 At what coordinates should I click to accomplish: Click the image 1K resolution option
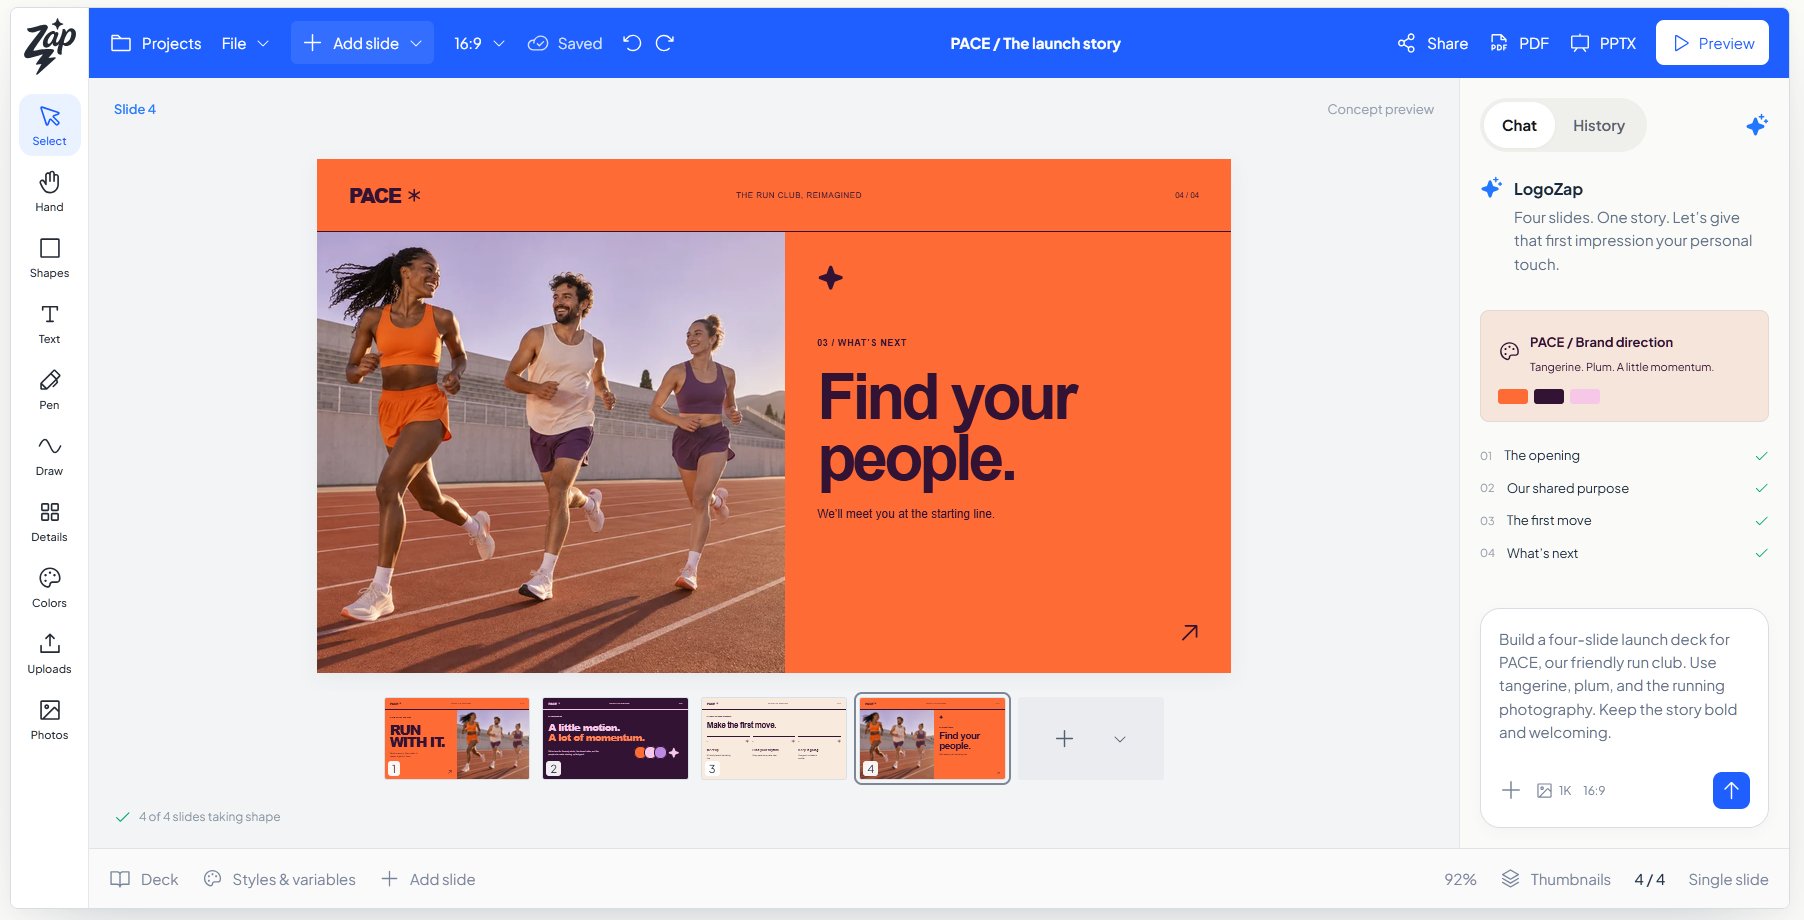point(1554,791)
